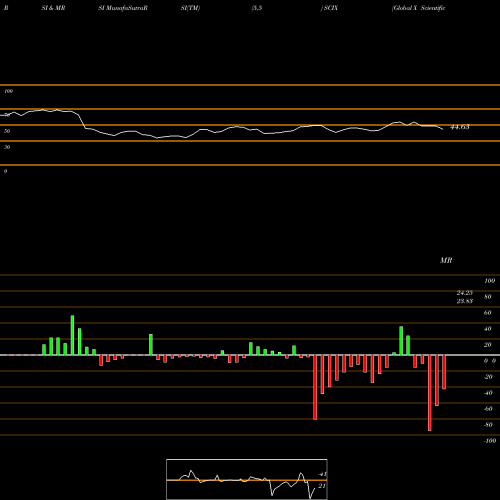Click the RSI axis label 50
The image size is (500, 500).
[7, 131]
